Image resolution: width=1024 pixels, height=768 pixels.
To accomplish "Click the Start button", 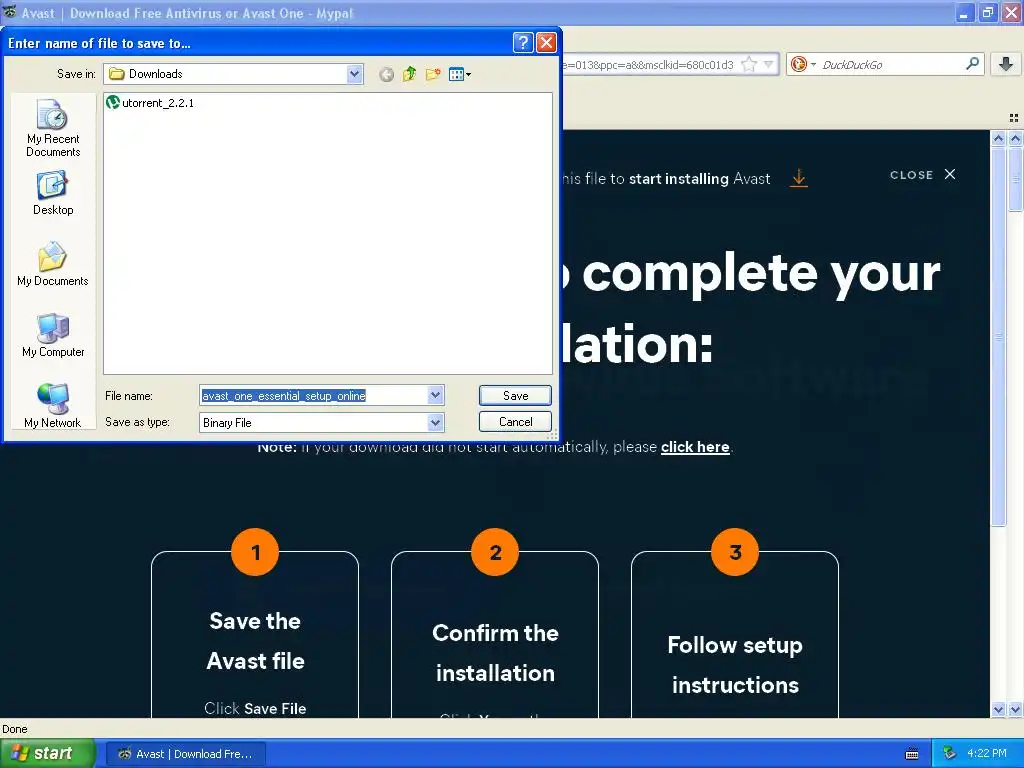I will (47, 754).
